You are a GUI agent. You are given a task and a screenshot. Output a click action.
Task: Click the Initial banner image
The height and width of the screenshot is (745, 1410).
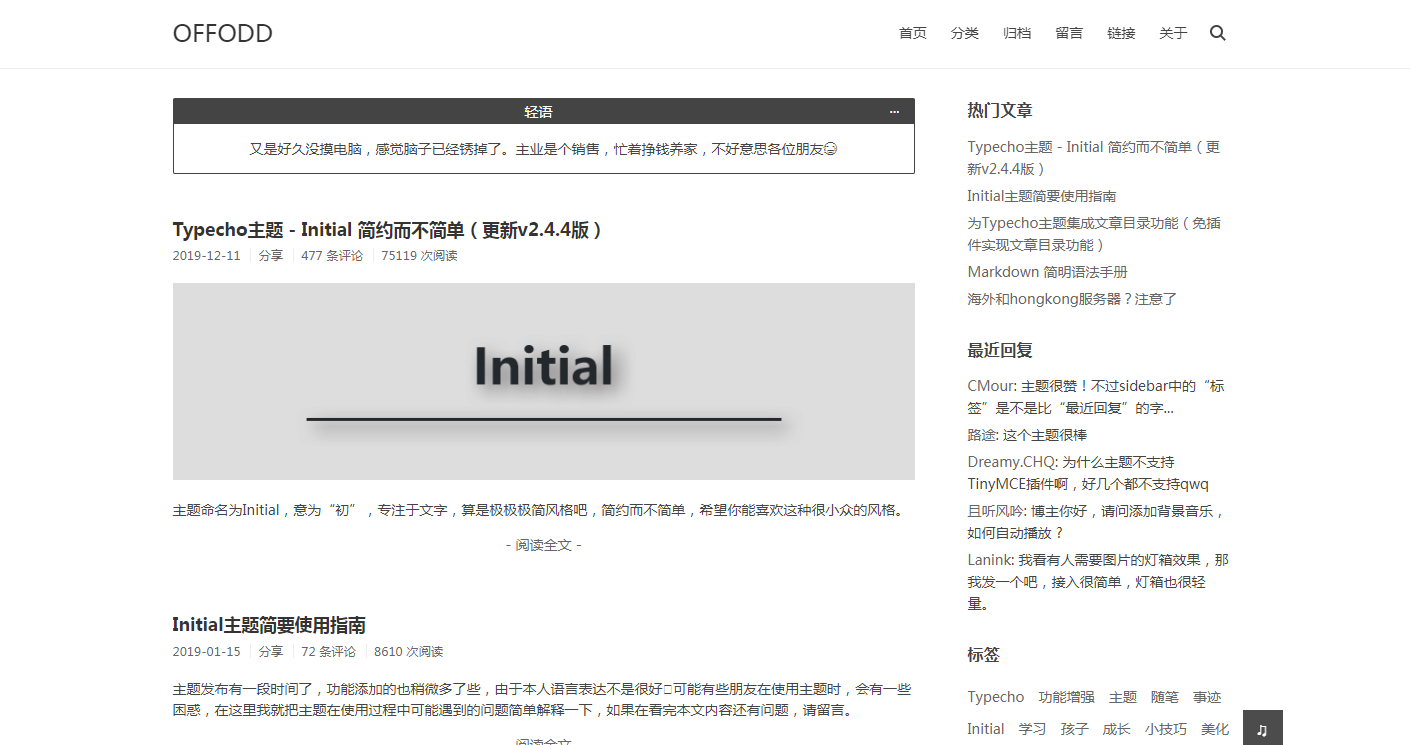click(544, 381)
